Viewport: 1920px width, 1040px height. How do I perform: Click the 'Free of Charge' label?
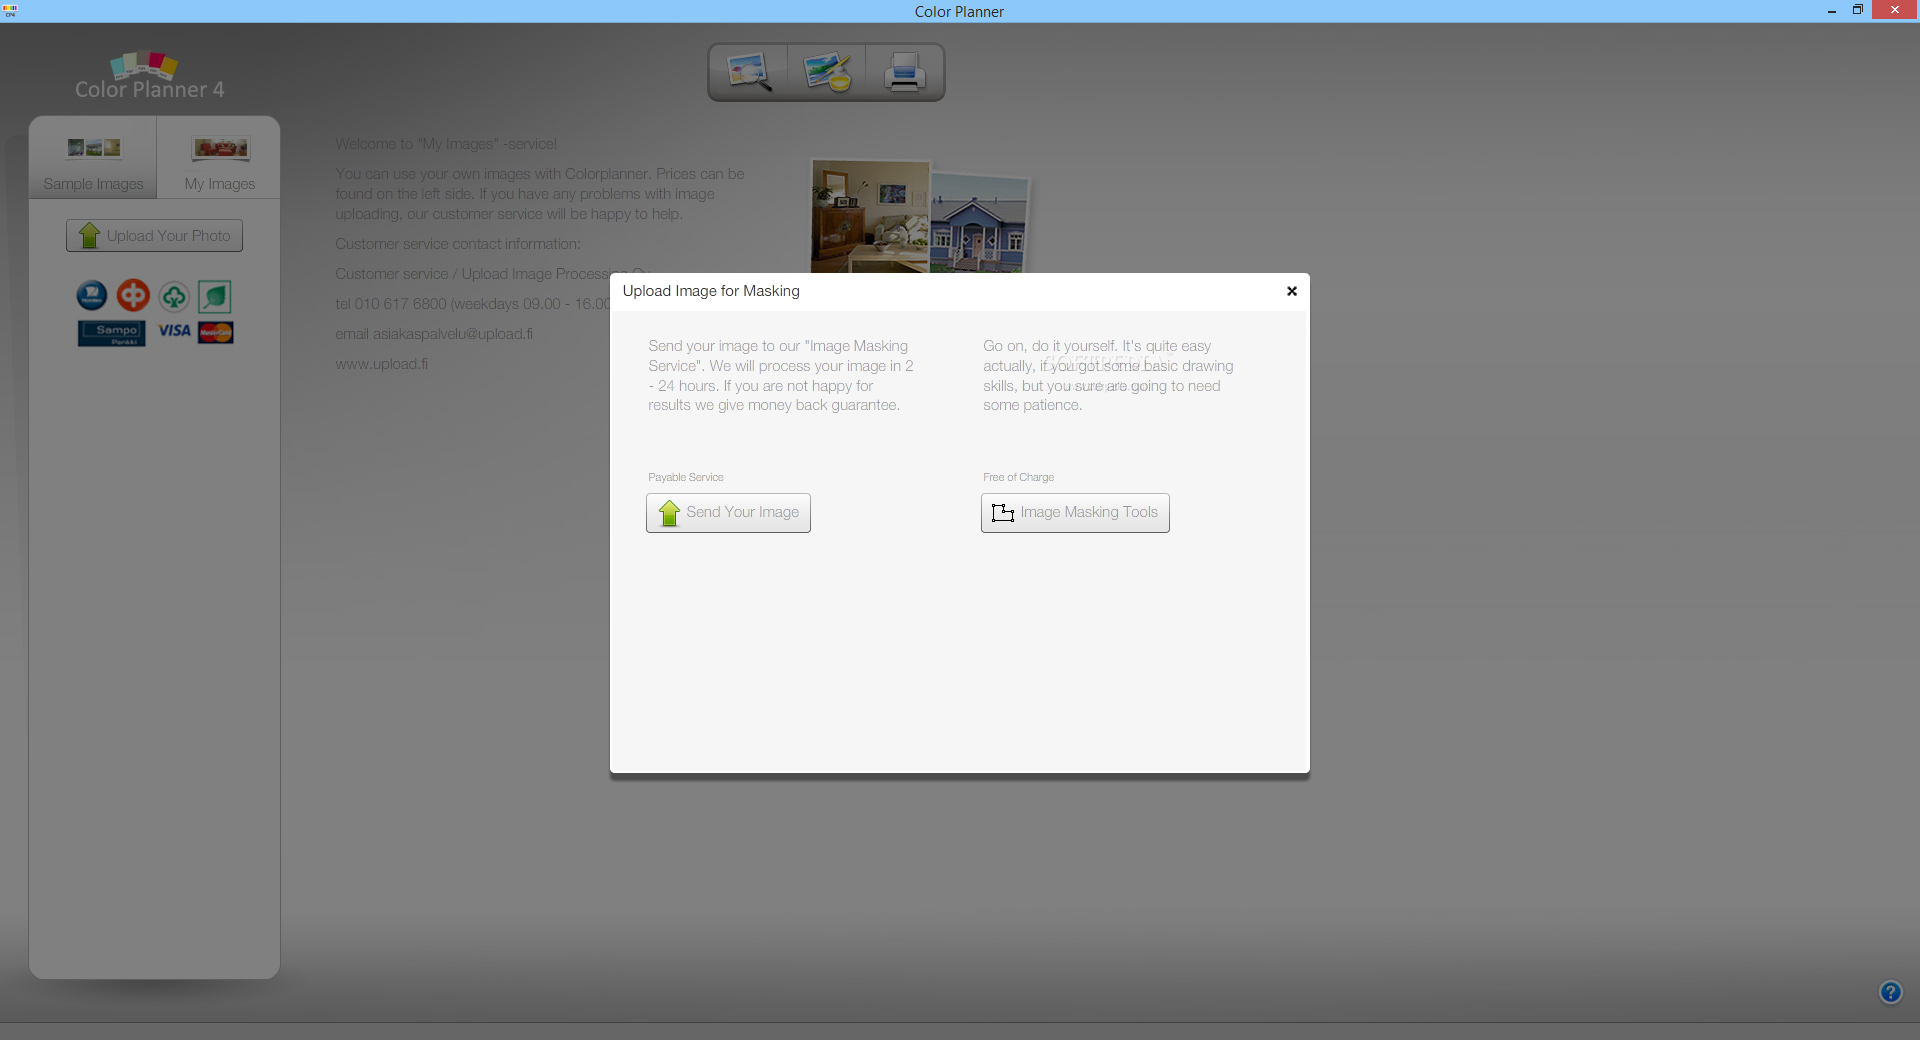pyautogui.click(x=1018, y=477)
